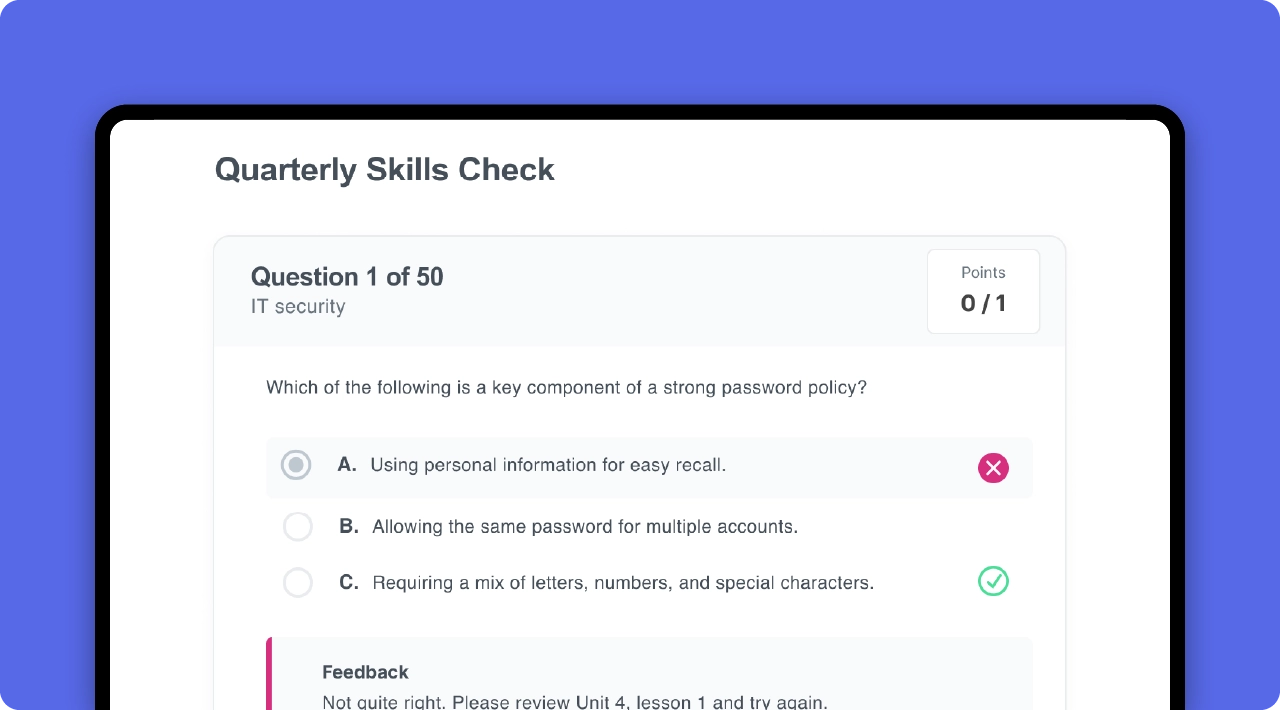Click the 'IT security' topic label
Image resolution: width=1280 pixels, height=710 pixels.
(298, 307)
